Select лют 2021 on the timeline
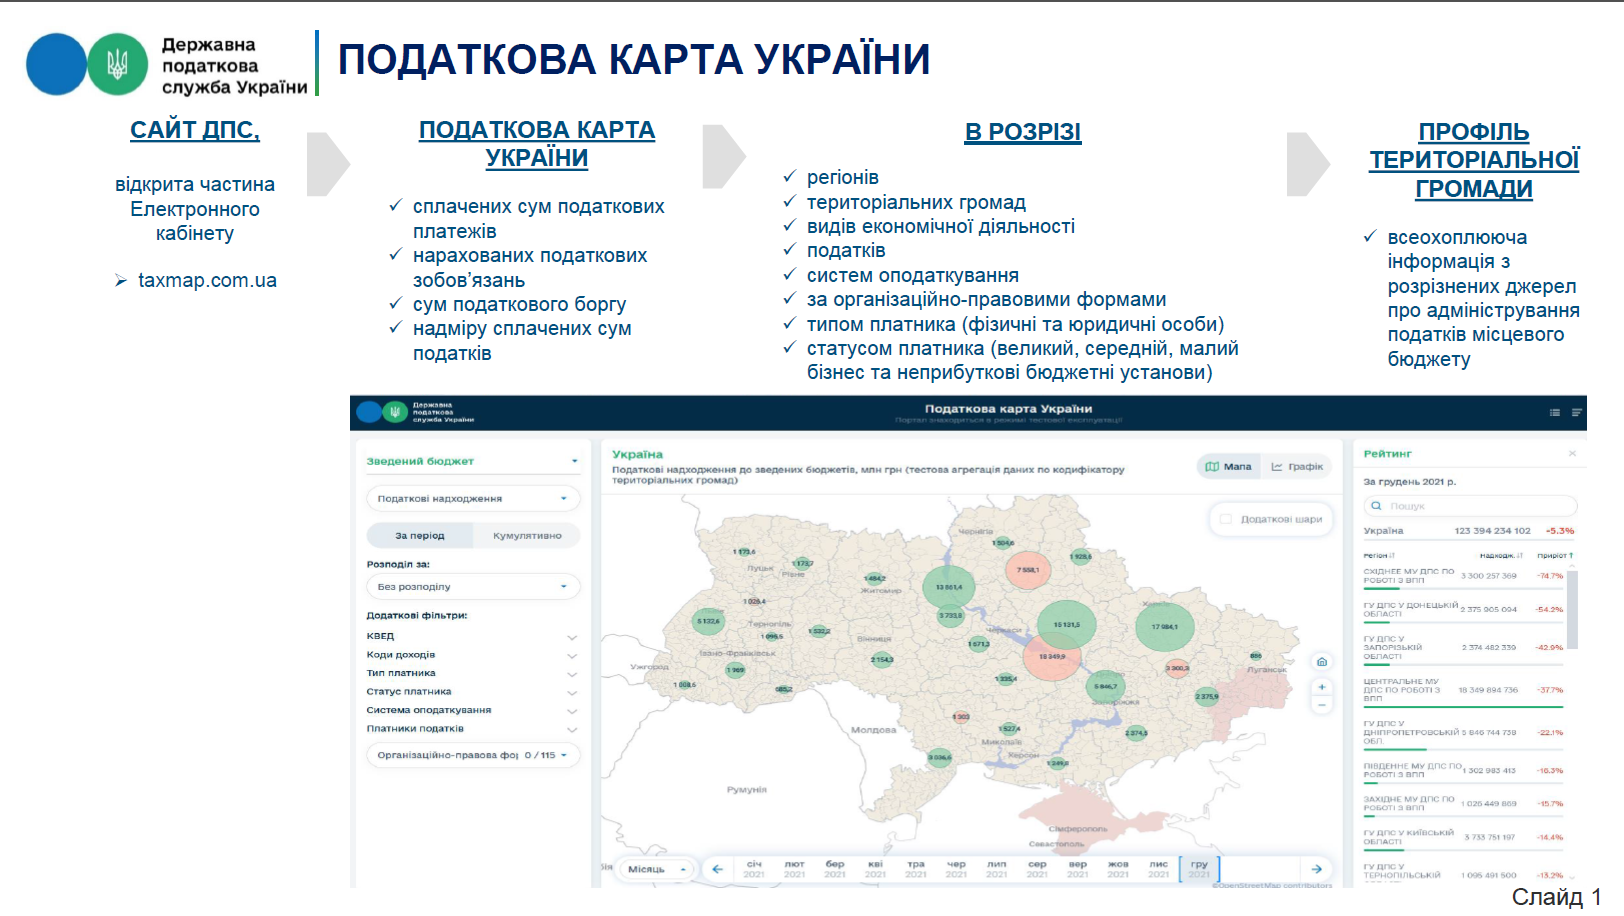This screenshot has width=1624, height=916. (795, 869)
